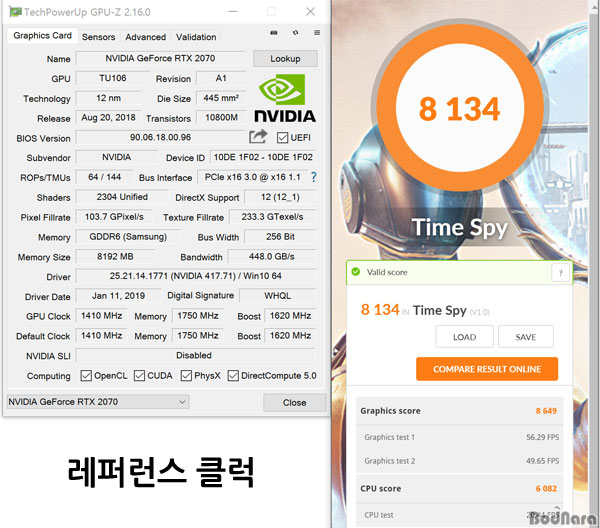
Task: Click the Time Spy title banner
Action: [460, 227]
